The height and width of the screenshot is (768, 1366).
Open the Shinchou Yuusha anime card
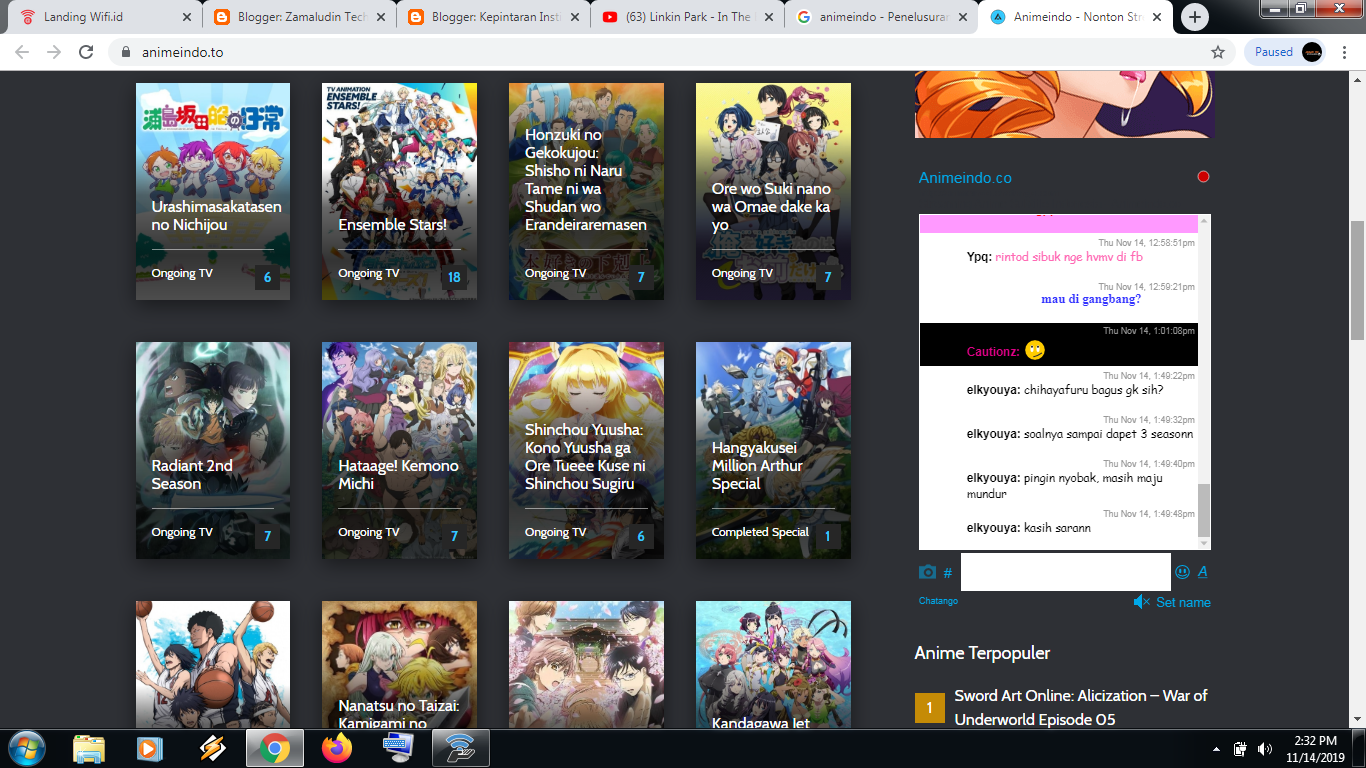click(x=586, y=450)
